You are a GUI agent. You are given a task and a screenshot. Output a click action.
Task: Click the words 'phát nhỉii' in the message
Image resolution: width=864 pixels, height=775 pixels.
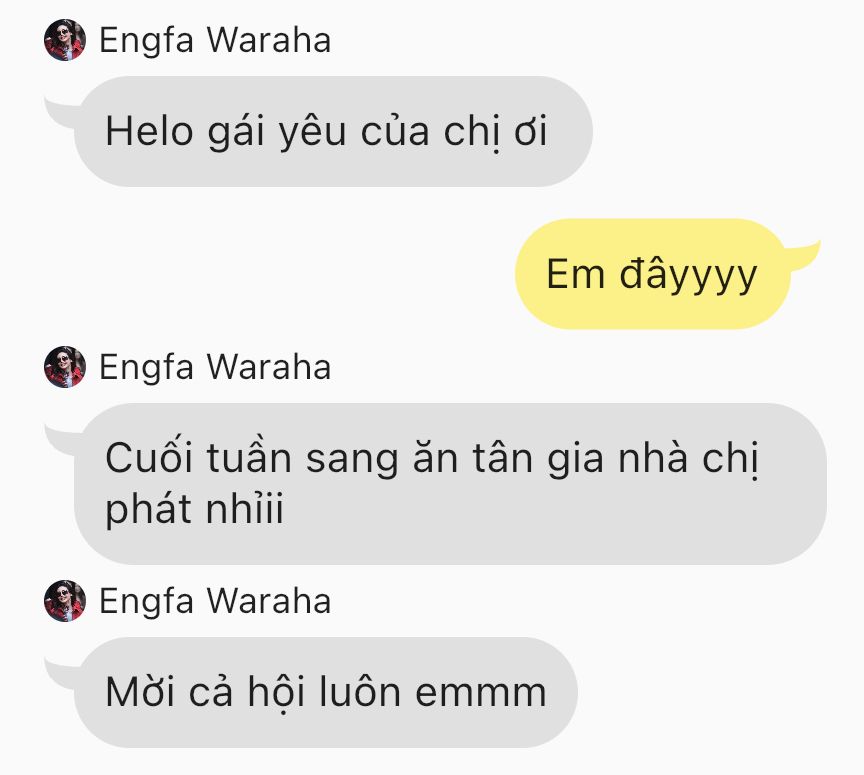tap(194, 509)
